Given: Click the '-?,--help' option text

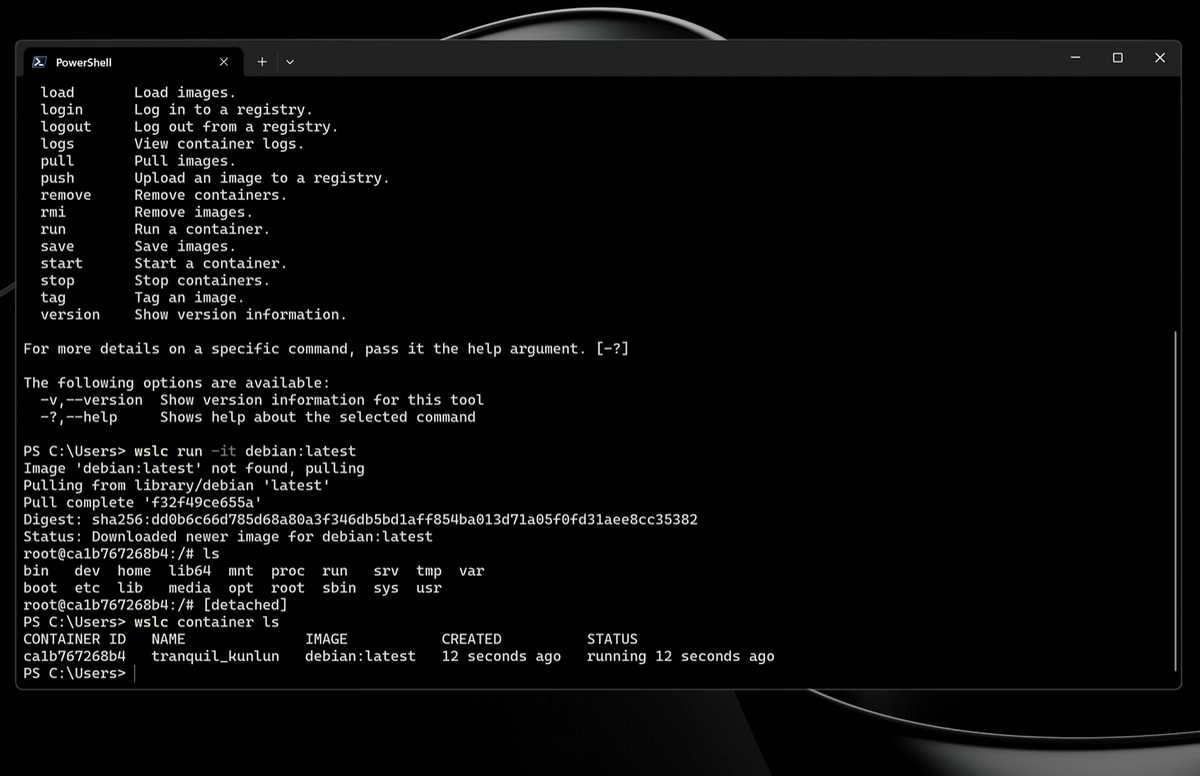Looking at the screenshot, I should coord(79,416).
